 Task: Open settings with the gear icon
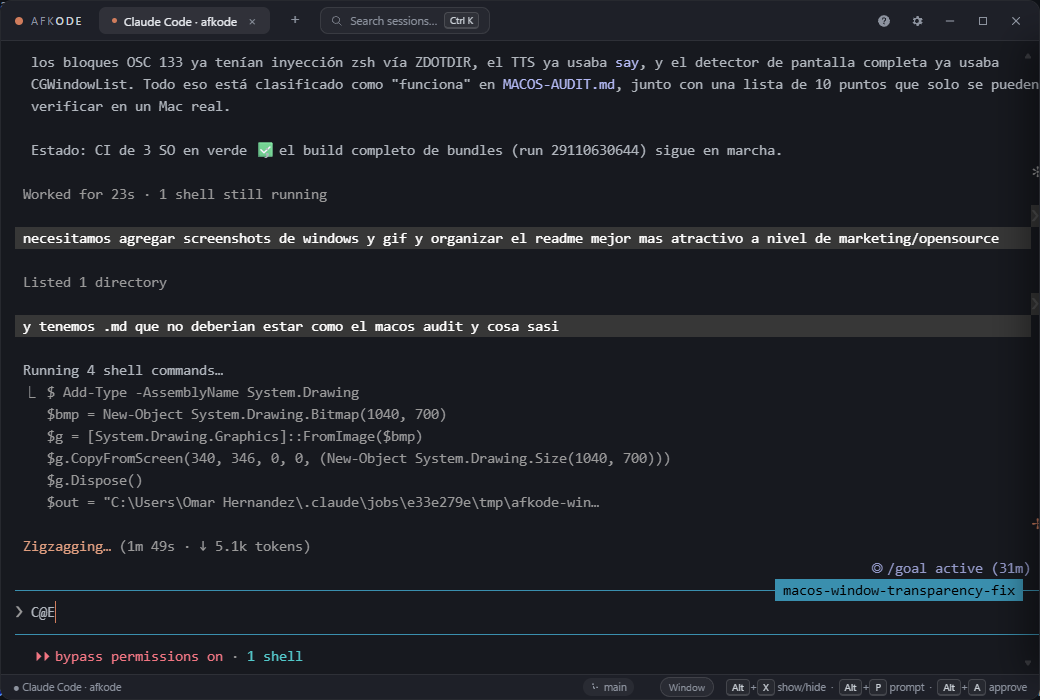click(x=917, y=21)
